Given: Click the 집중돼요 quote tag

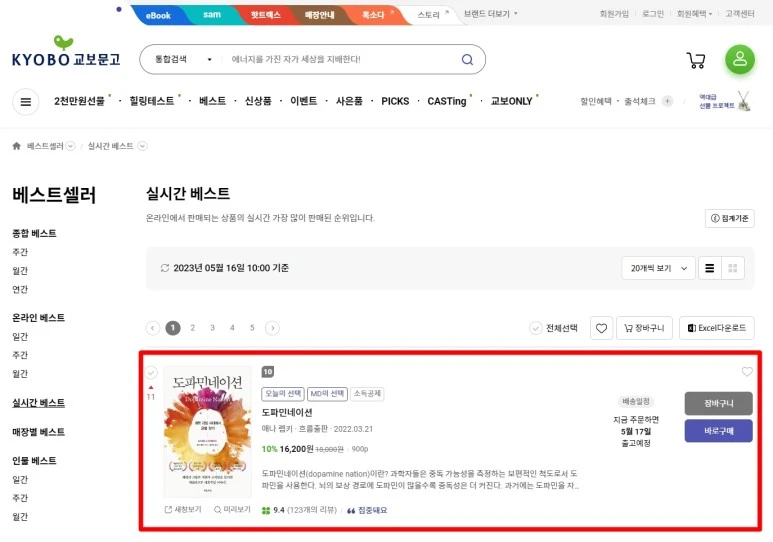Looking at the screenshot, I should click(x=367, y=510).
